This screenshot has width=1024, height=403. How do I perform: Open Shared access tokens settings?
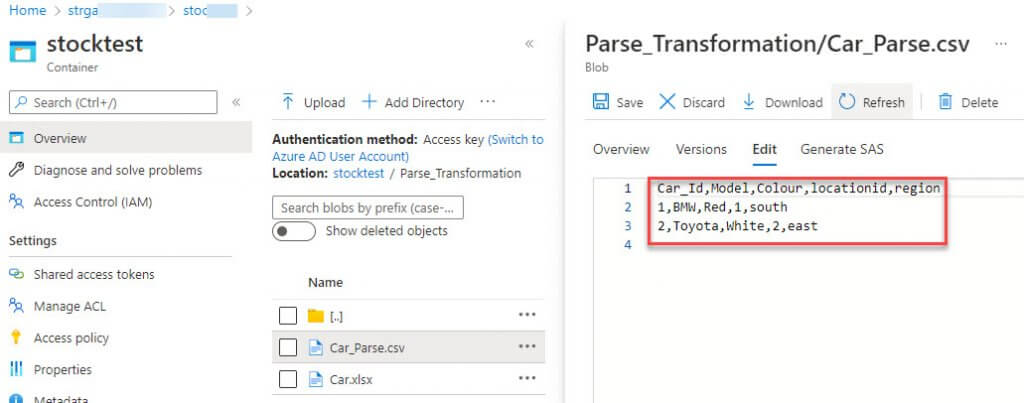tap(94, 274)
